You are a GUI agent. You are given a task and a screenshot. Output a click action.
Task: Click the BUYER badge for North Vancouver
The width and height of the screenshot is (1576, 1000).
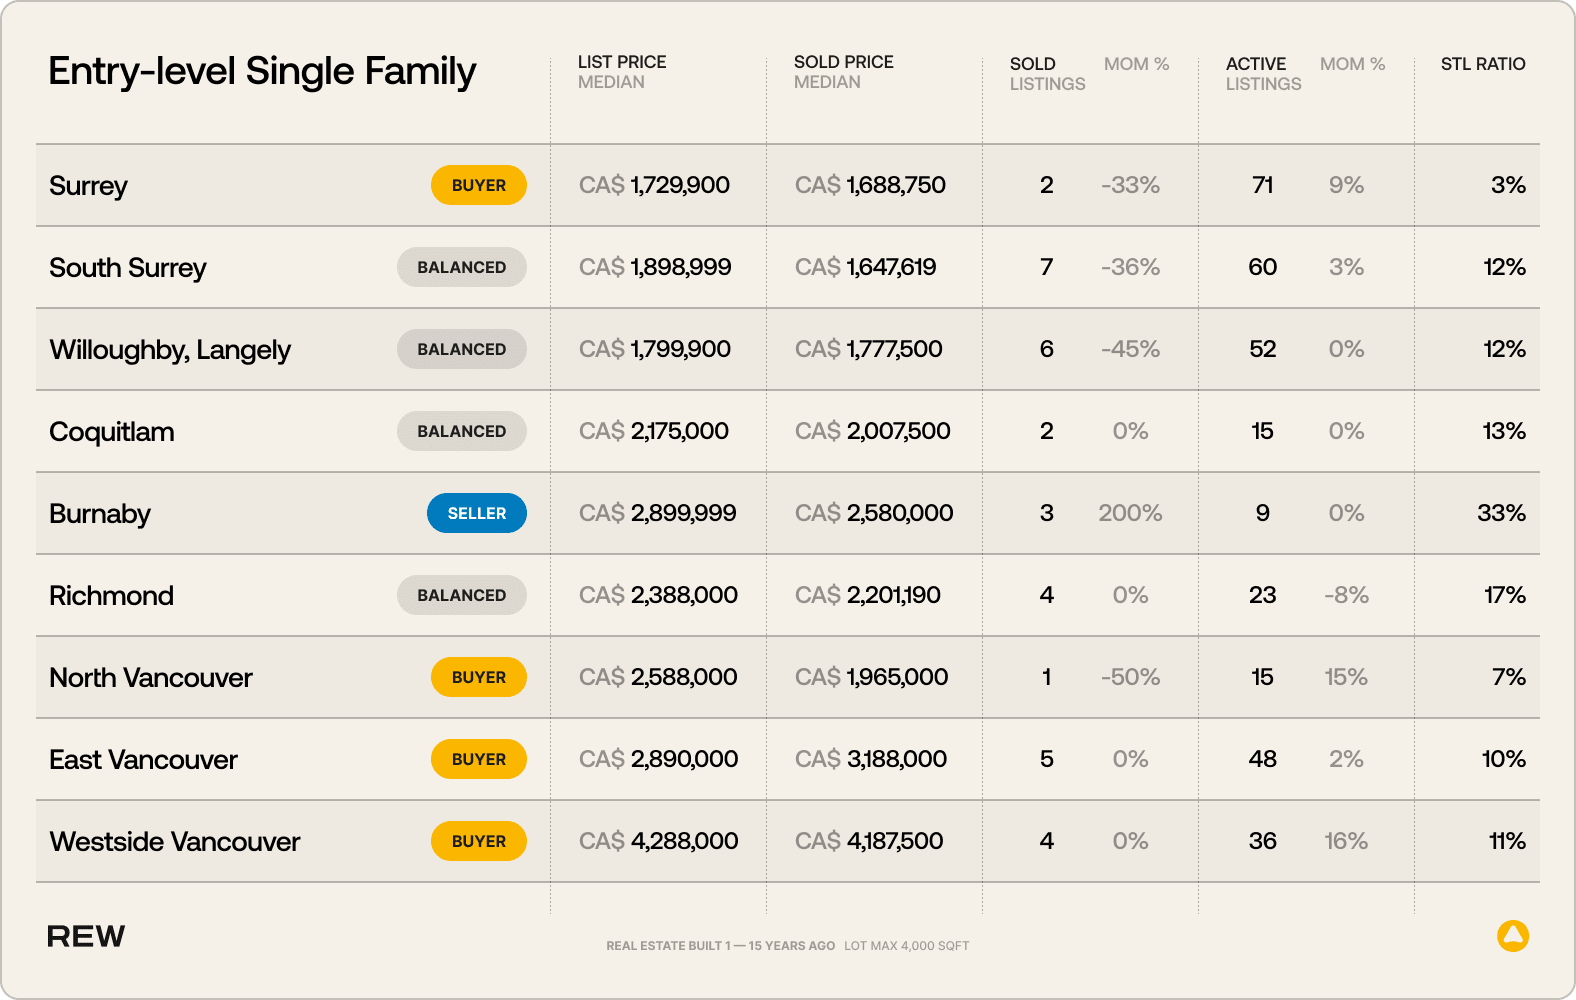479,677
